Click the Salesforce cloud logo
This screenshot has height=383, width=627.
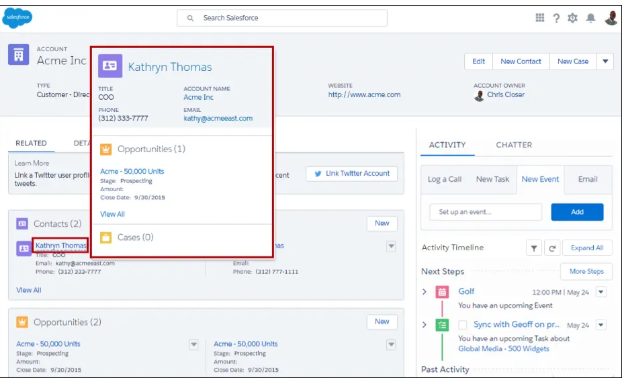tap(17, 18)
